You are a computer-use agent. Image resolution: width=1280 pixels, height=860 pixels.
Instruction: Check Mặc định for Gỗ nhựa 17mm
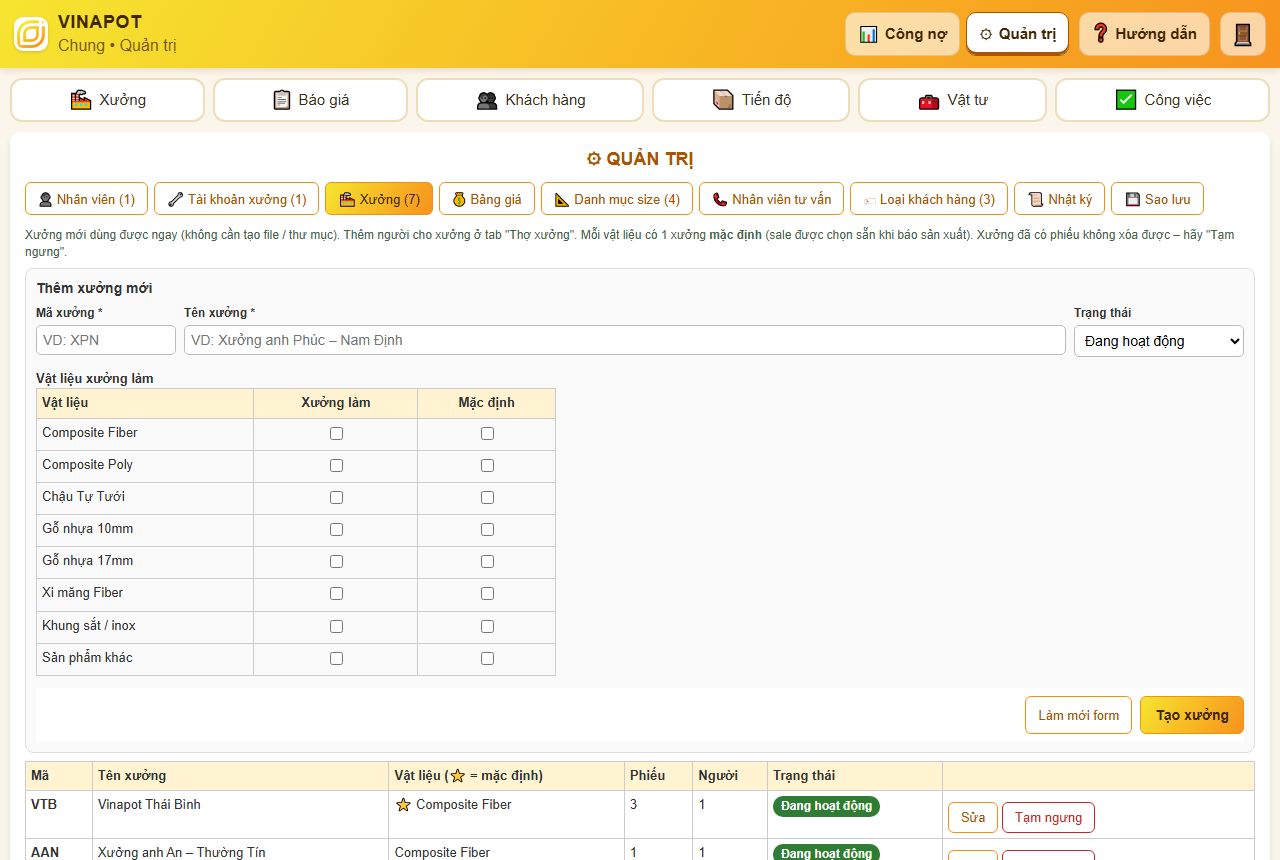(487, 561)
